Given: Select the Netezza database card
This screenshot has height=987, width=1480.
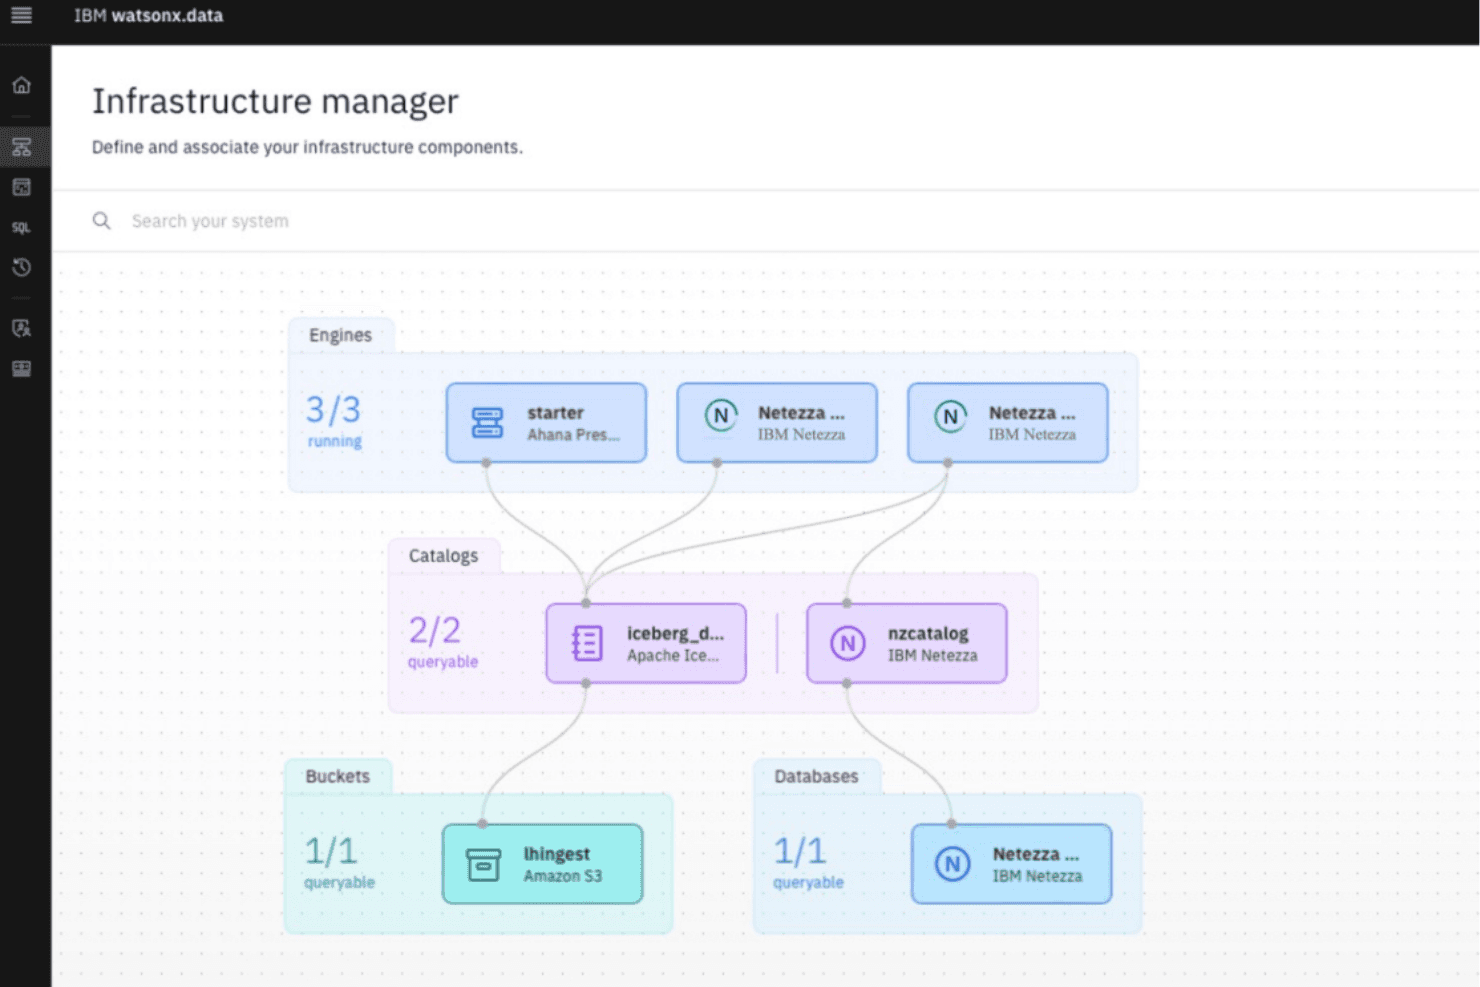Looking at the screenshot, I should pos(1012,864).
